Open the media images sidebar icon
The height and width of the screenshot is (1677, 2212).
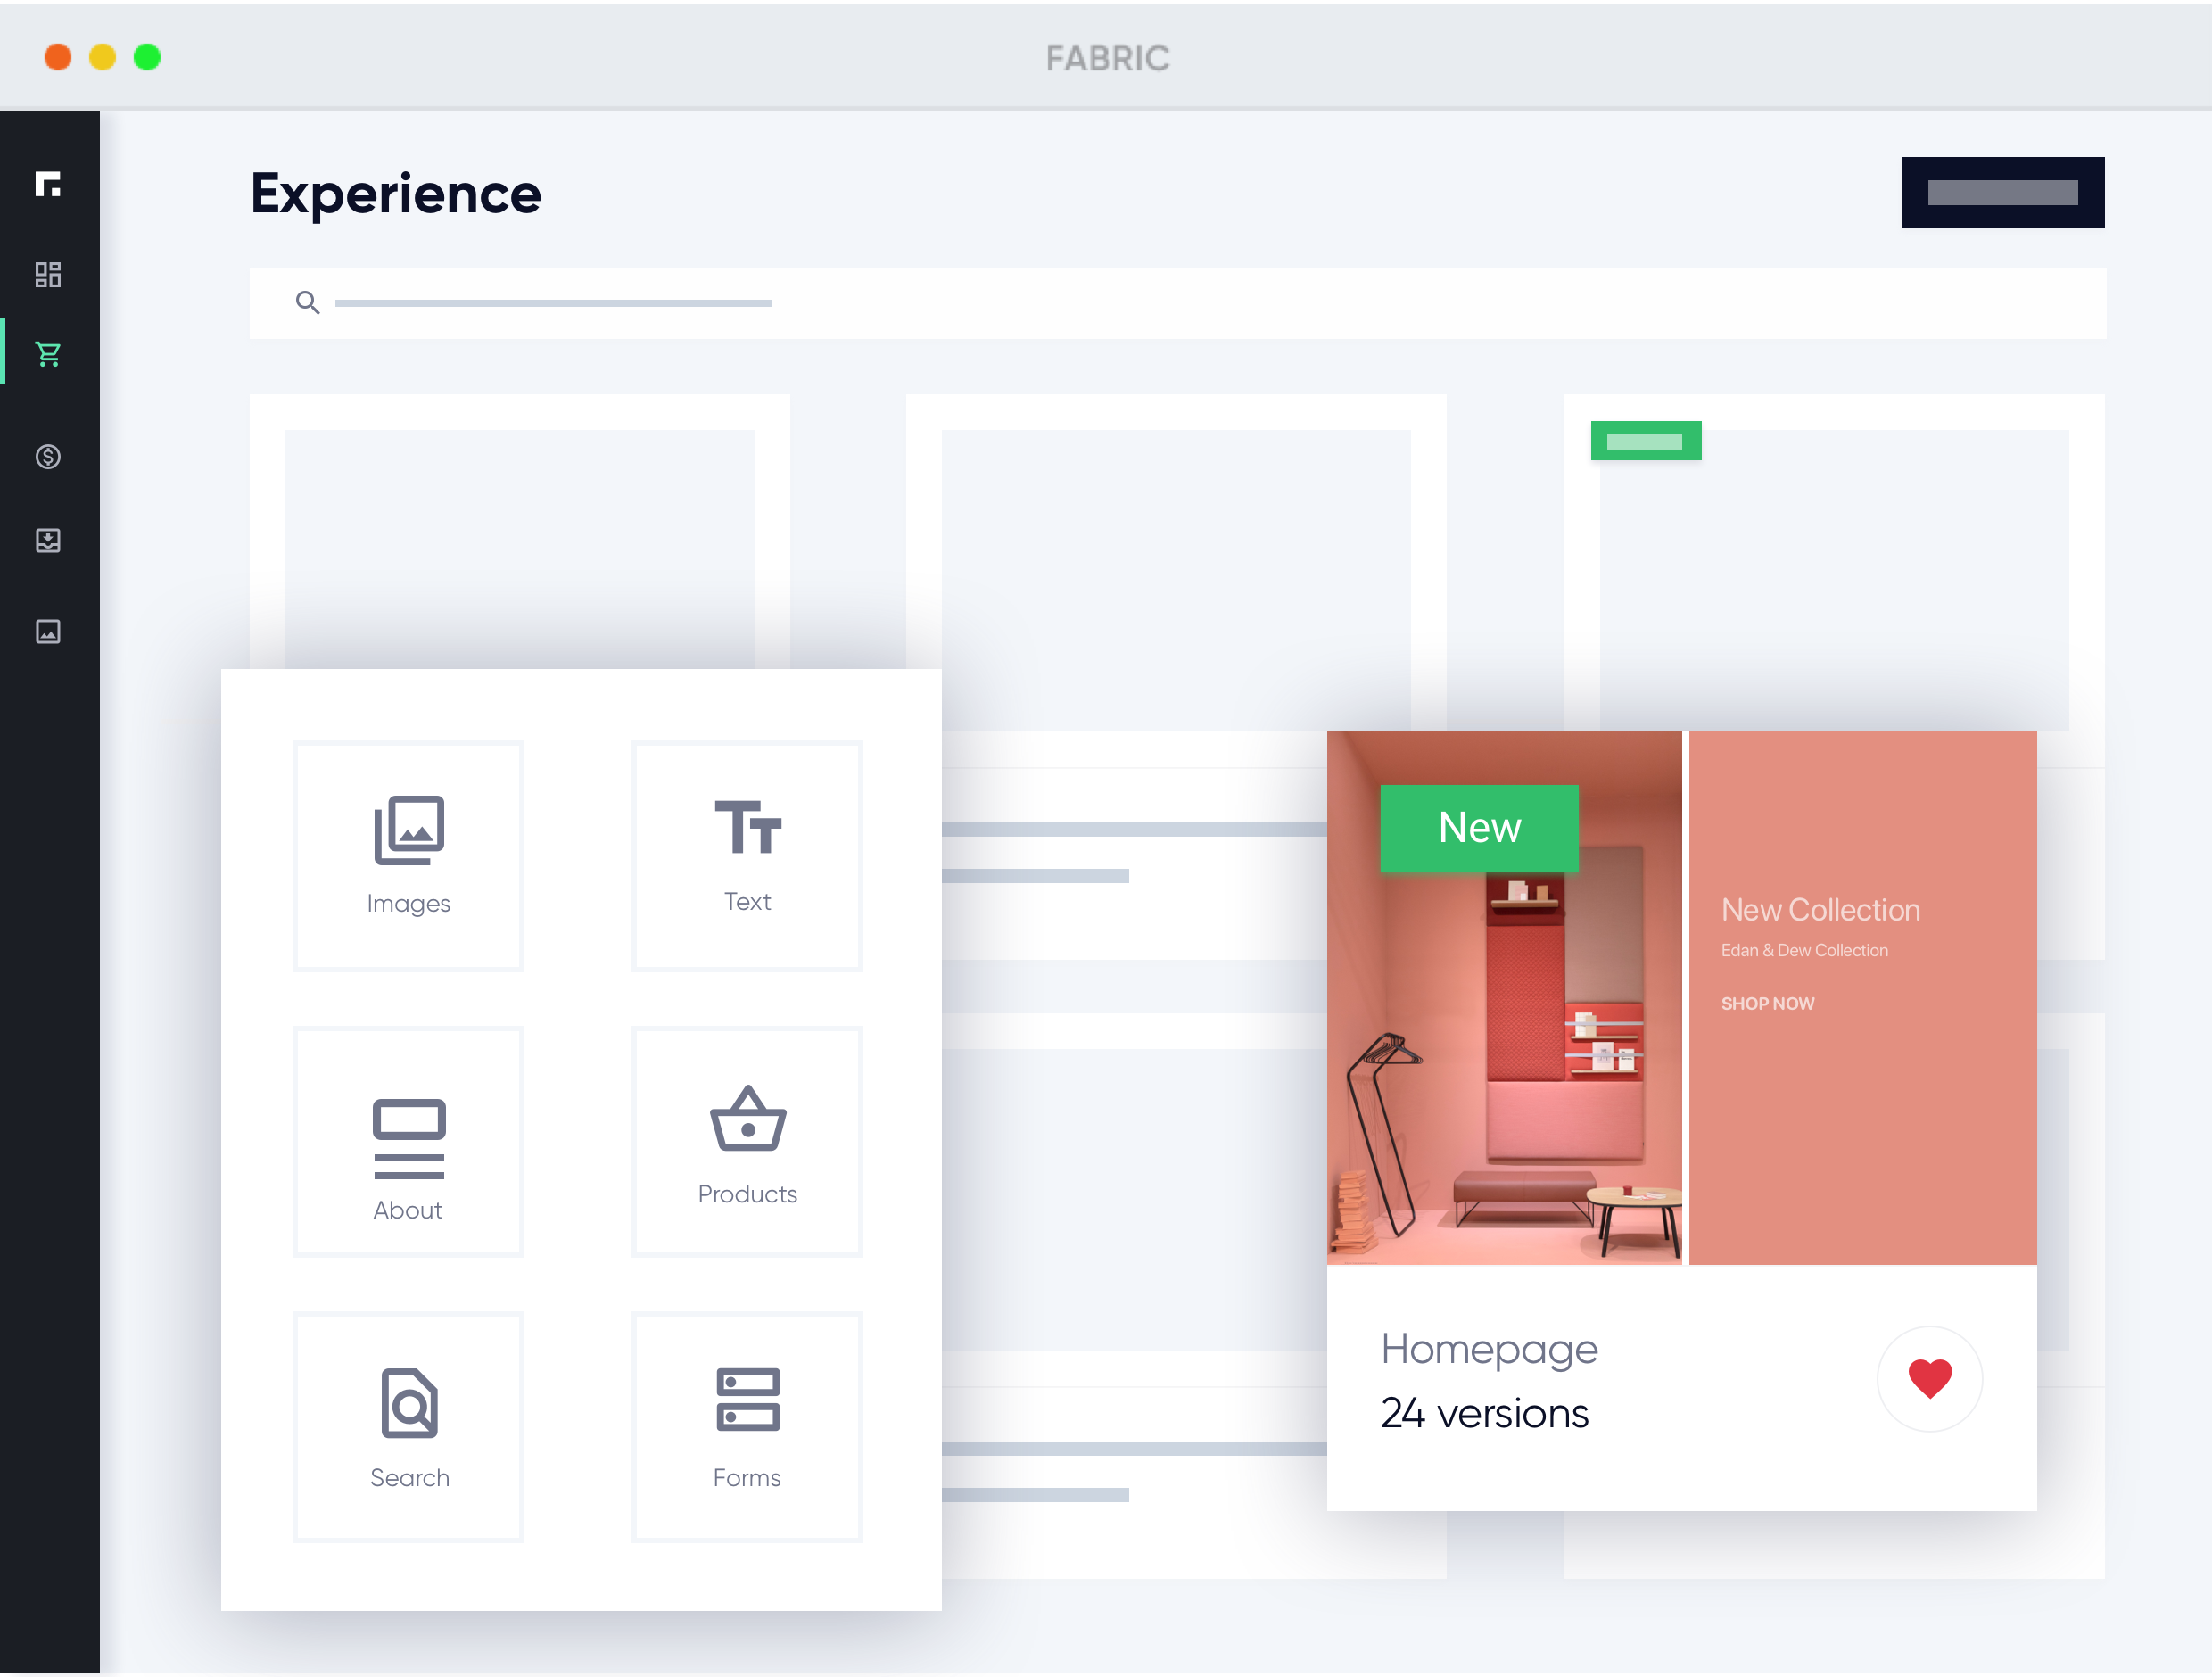click(x=48, y=631)
